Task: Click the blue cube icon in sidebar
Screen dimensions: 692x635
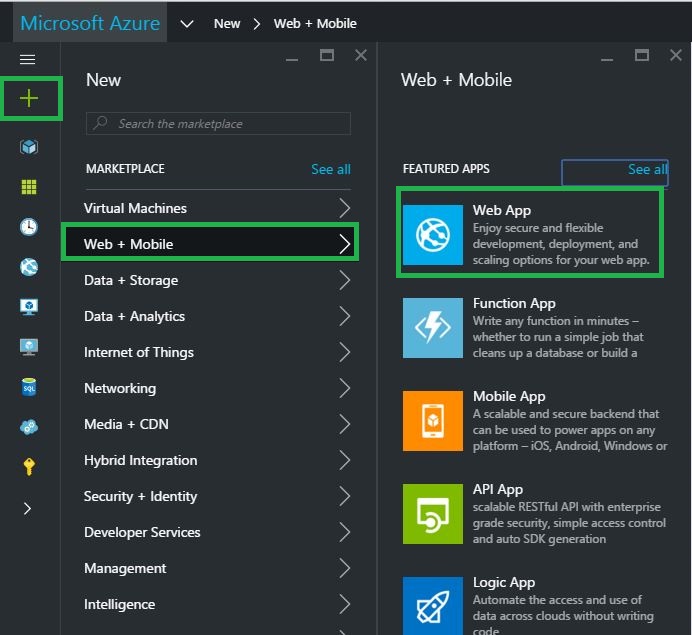Action: 29,147
